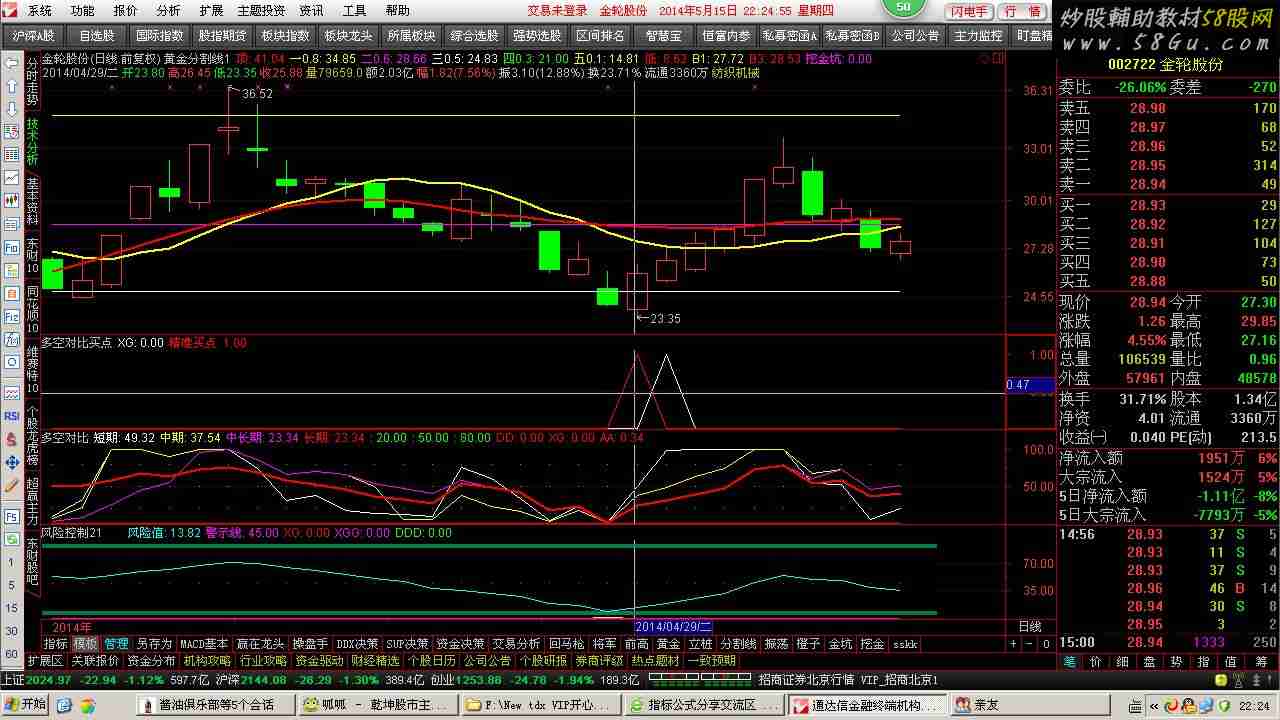
Task: Open the 机构攻略 bottom tab
Action: [x=208, y=661]
